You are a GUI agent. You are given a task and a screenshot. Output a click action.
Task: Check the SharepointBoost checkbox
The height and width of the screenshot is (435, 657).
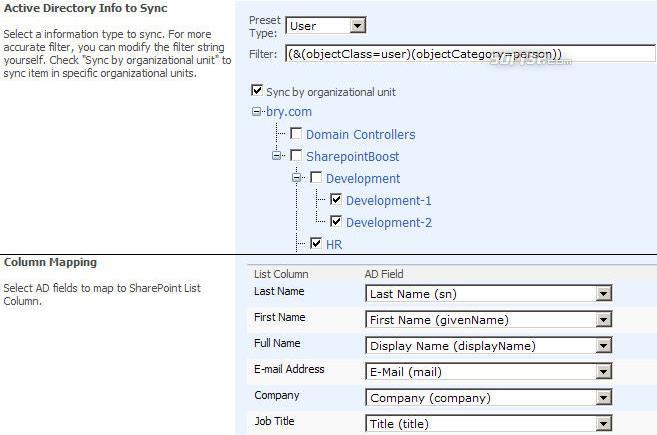(x=296, y=155)
